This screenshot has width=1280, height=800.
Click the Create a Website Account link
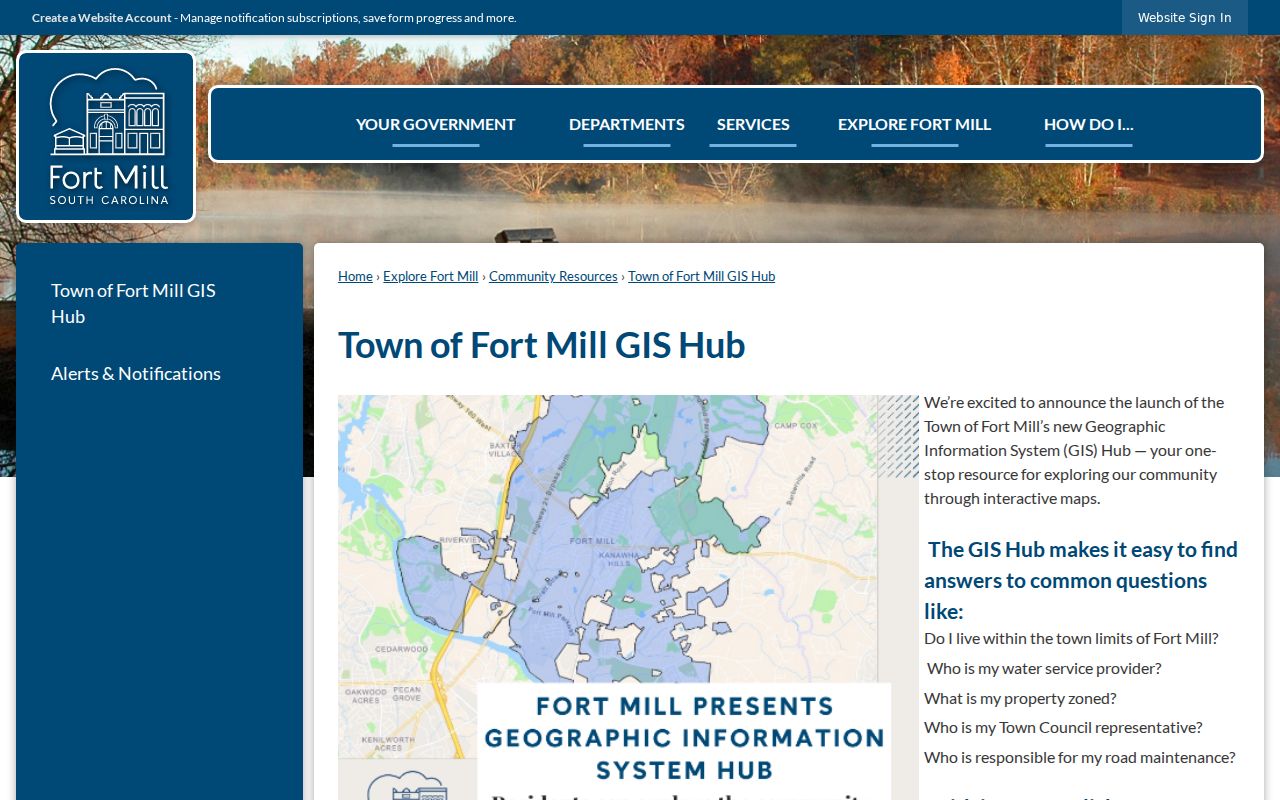pyautogui.click(x=102, y=18)
